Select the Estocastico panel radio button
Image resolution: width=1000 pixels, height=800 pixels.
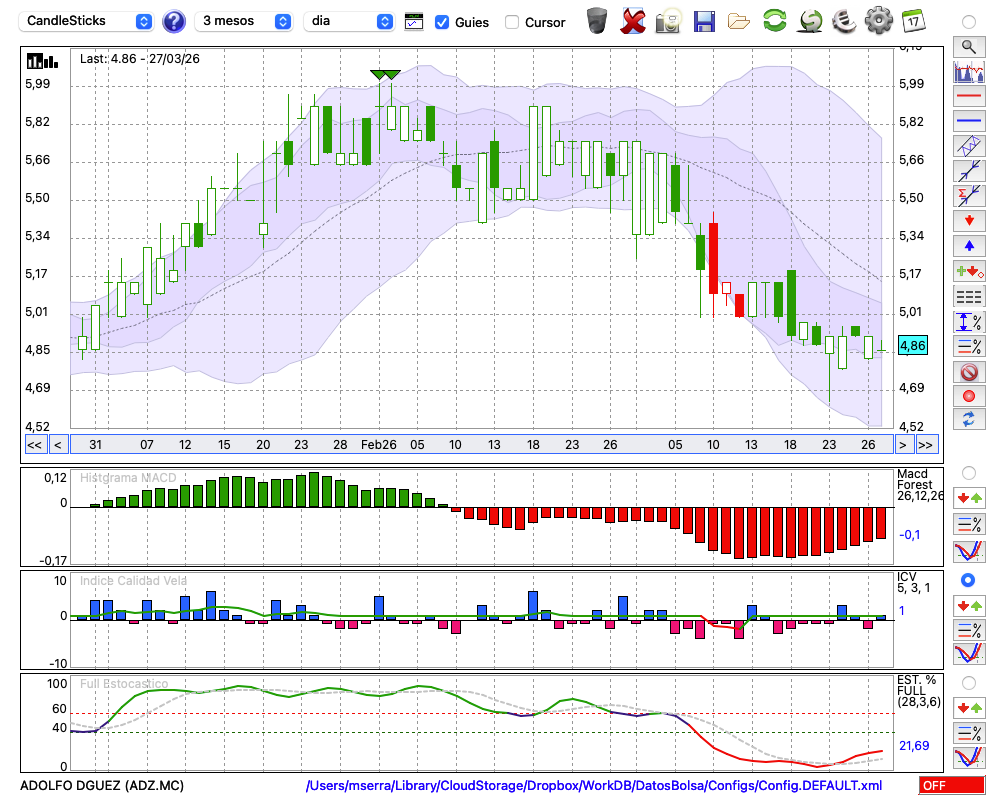pos(969,683)
